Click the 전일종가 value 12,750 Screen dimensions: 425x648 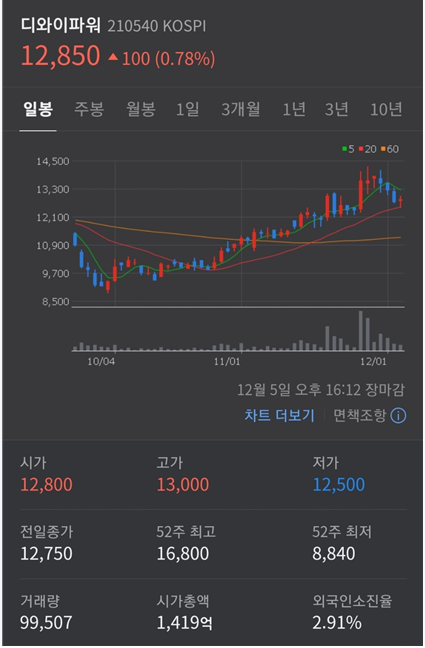coord(46,553)
